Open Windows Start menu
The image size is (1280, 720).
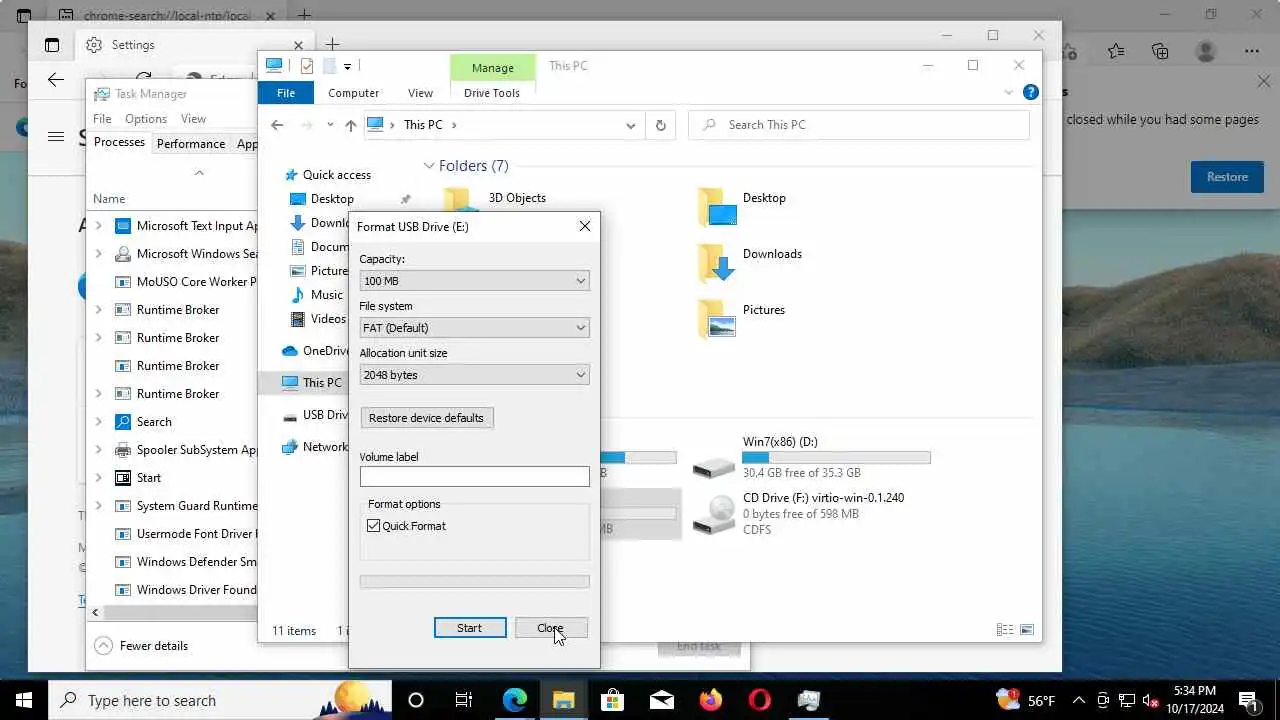tap(24, 700)
